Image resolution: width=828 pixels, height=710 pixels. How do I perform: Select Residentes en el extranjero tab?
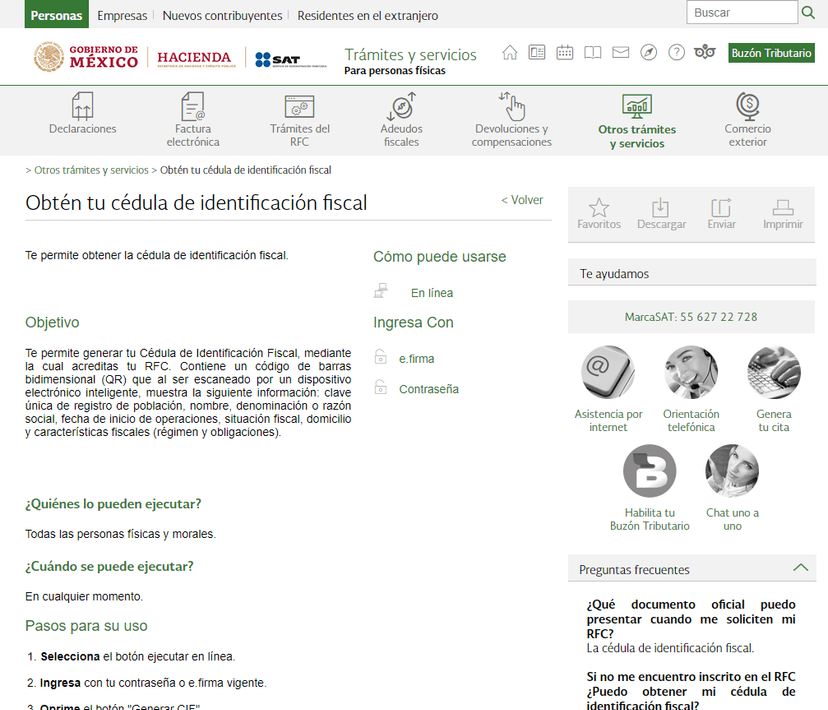[367, 15]
